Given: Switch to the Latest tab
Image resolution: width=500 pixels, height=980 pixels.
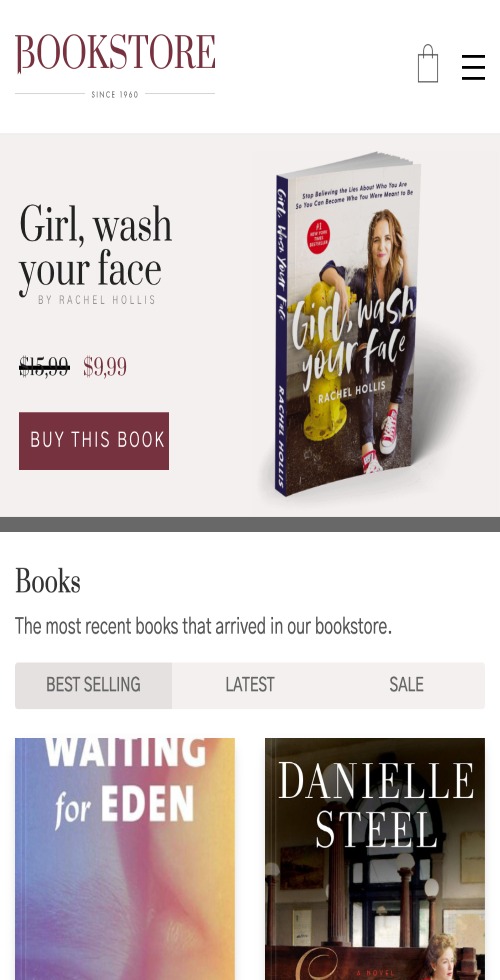Looking at the screenshot, I should (250, 686).
